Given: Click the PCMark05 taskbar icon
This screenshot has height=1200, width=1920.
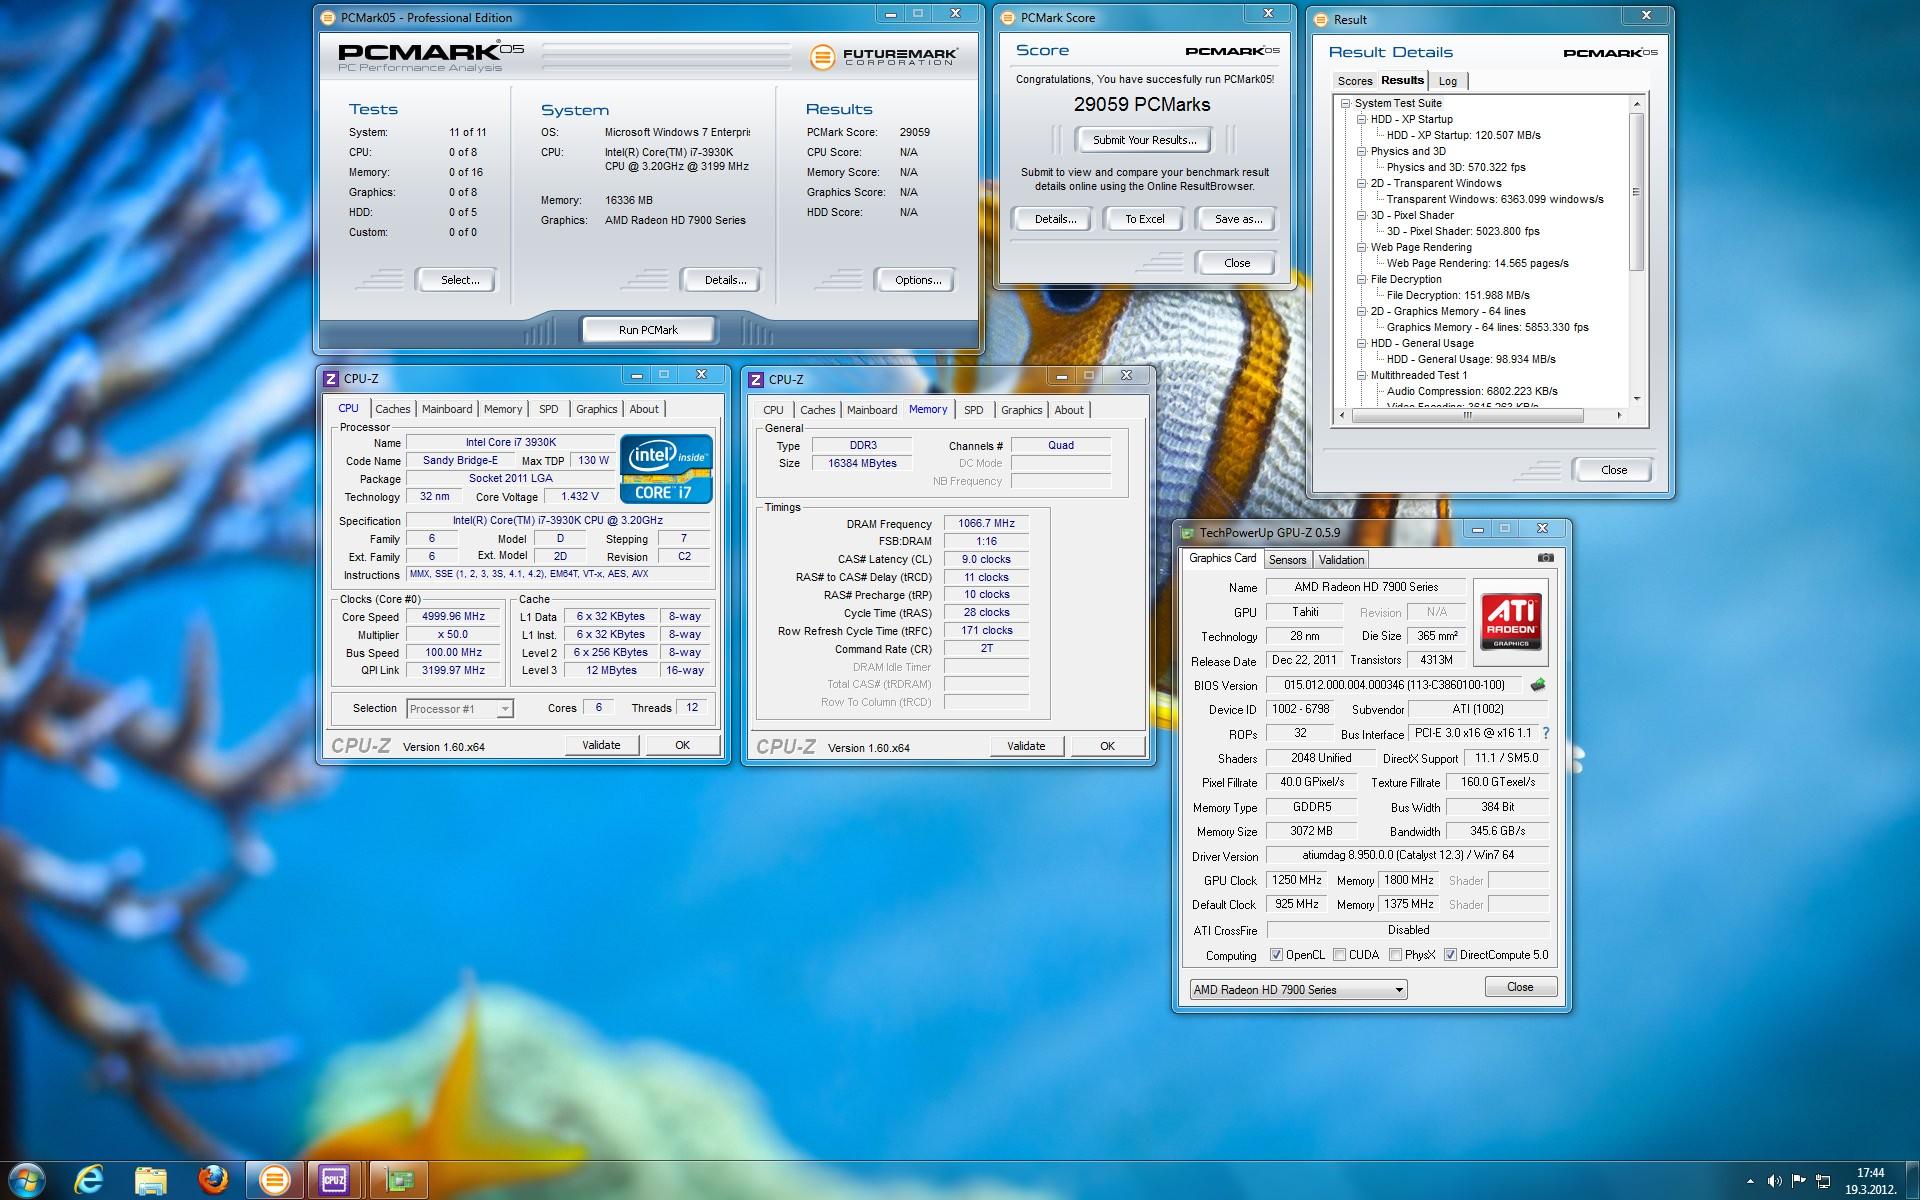Looking at the screenshot, I should (274, 1180).
